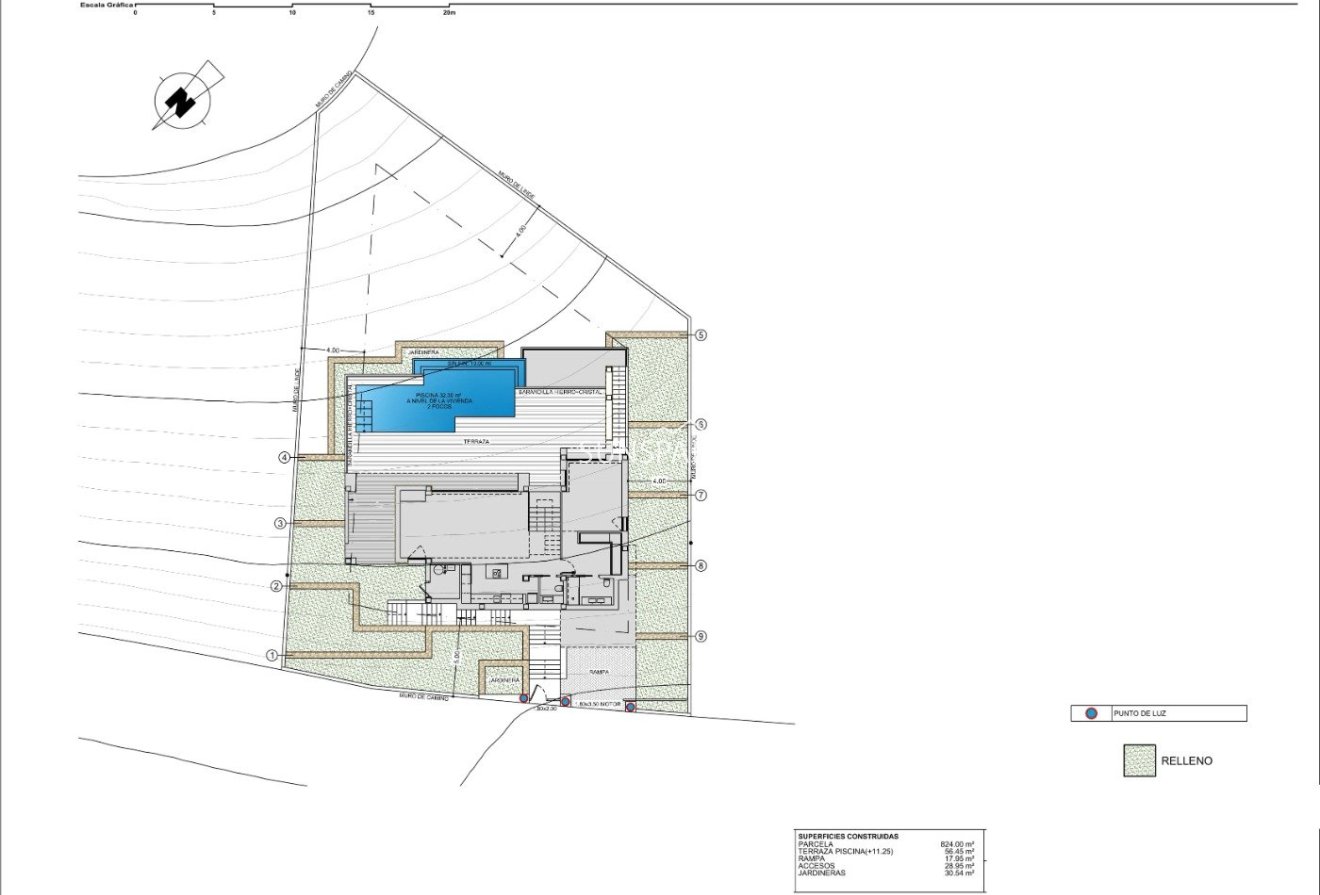Select the Jardinera label above the pool
Viewport: 1320px width, 895px height.
click(422, 351)
